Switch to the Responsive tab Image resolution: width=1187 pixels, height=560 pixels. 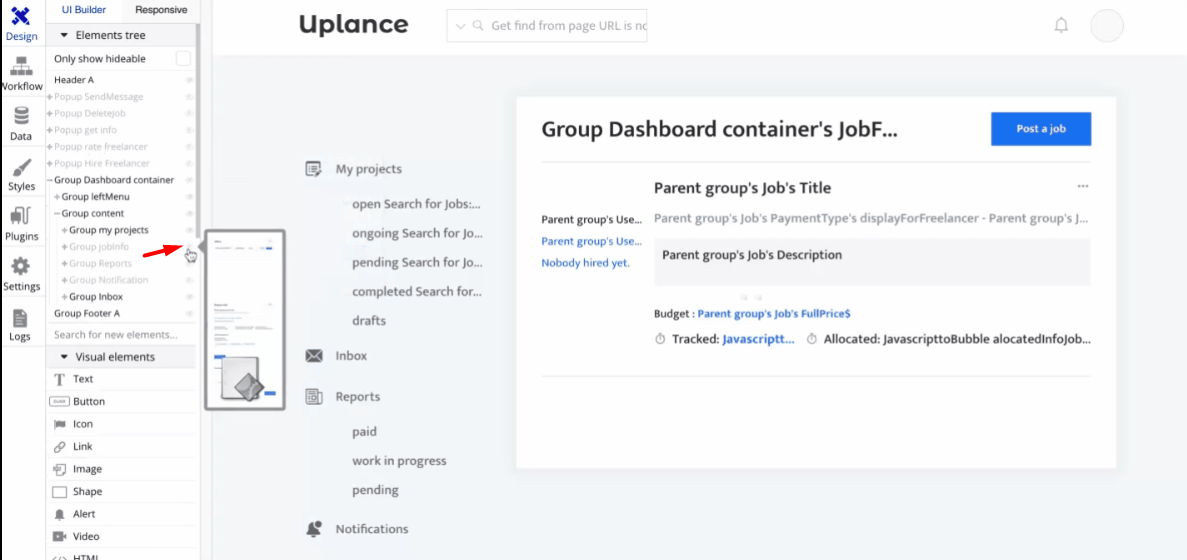160,10
